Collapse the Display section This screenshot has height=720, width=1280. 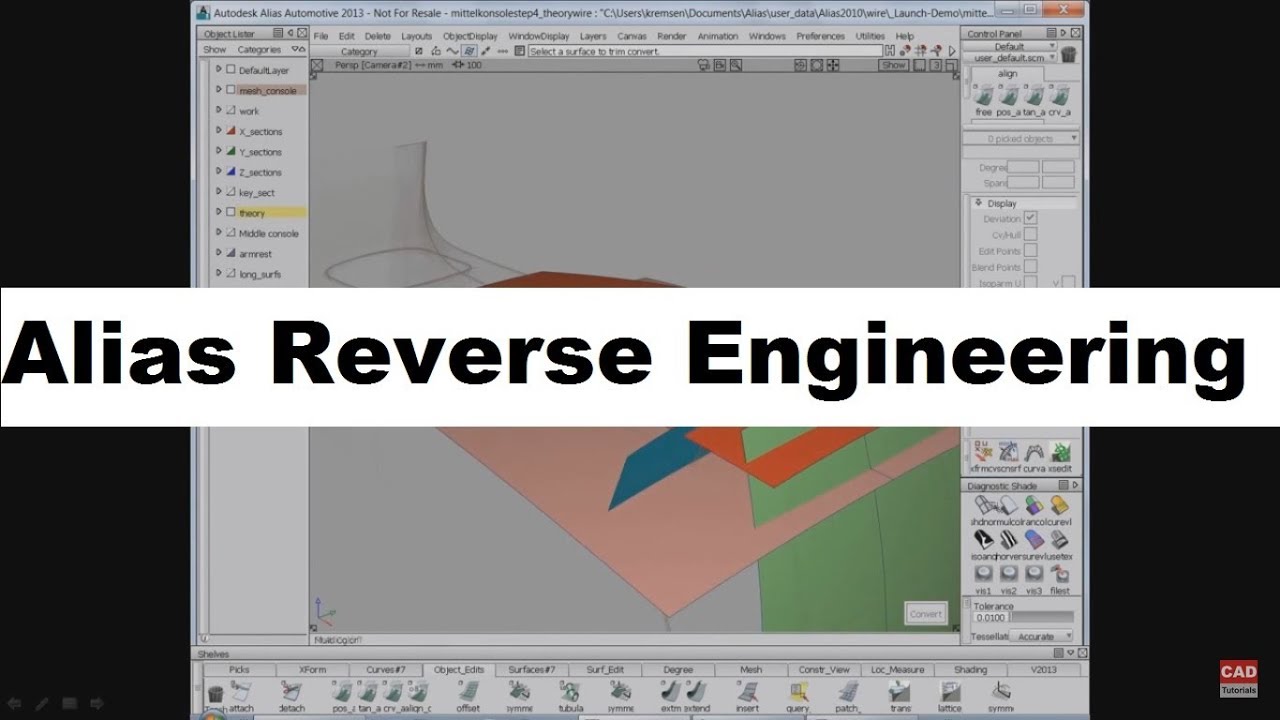(x=979, y=203)
